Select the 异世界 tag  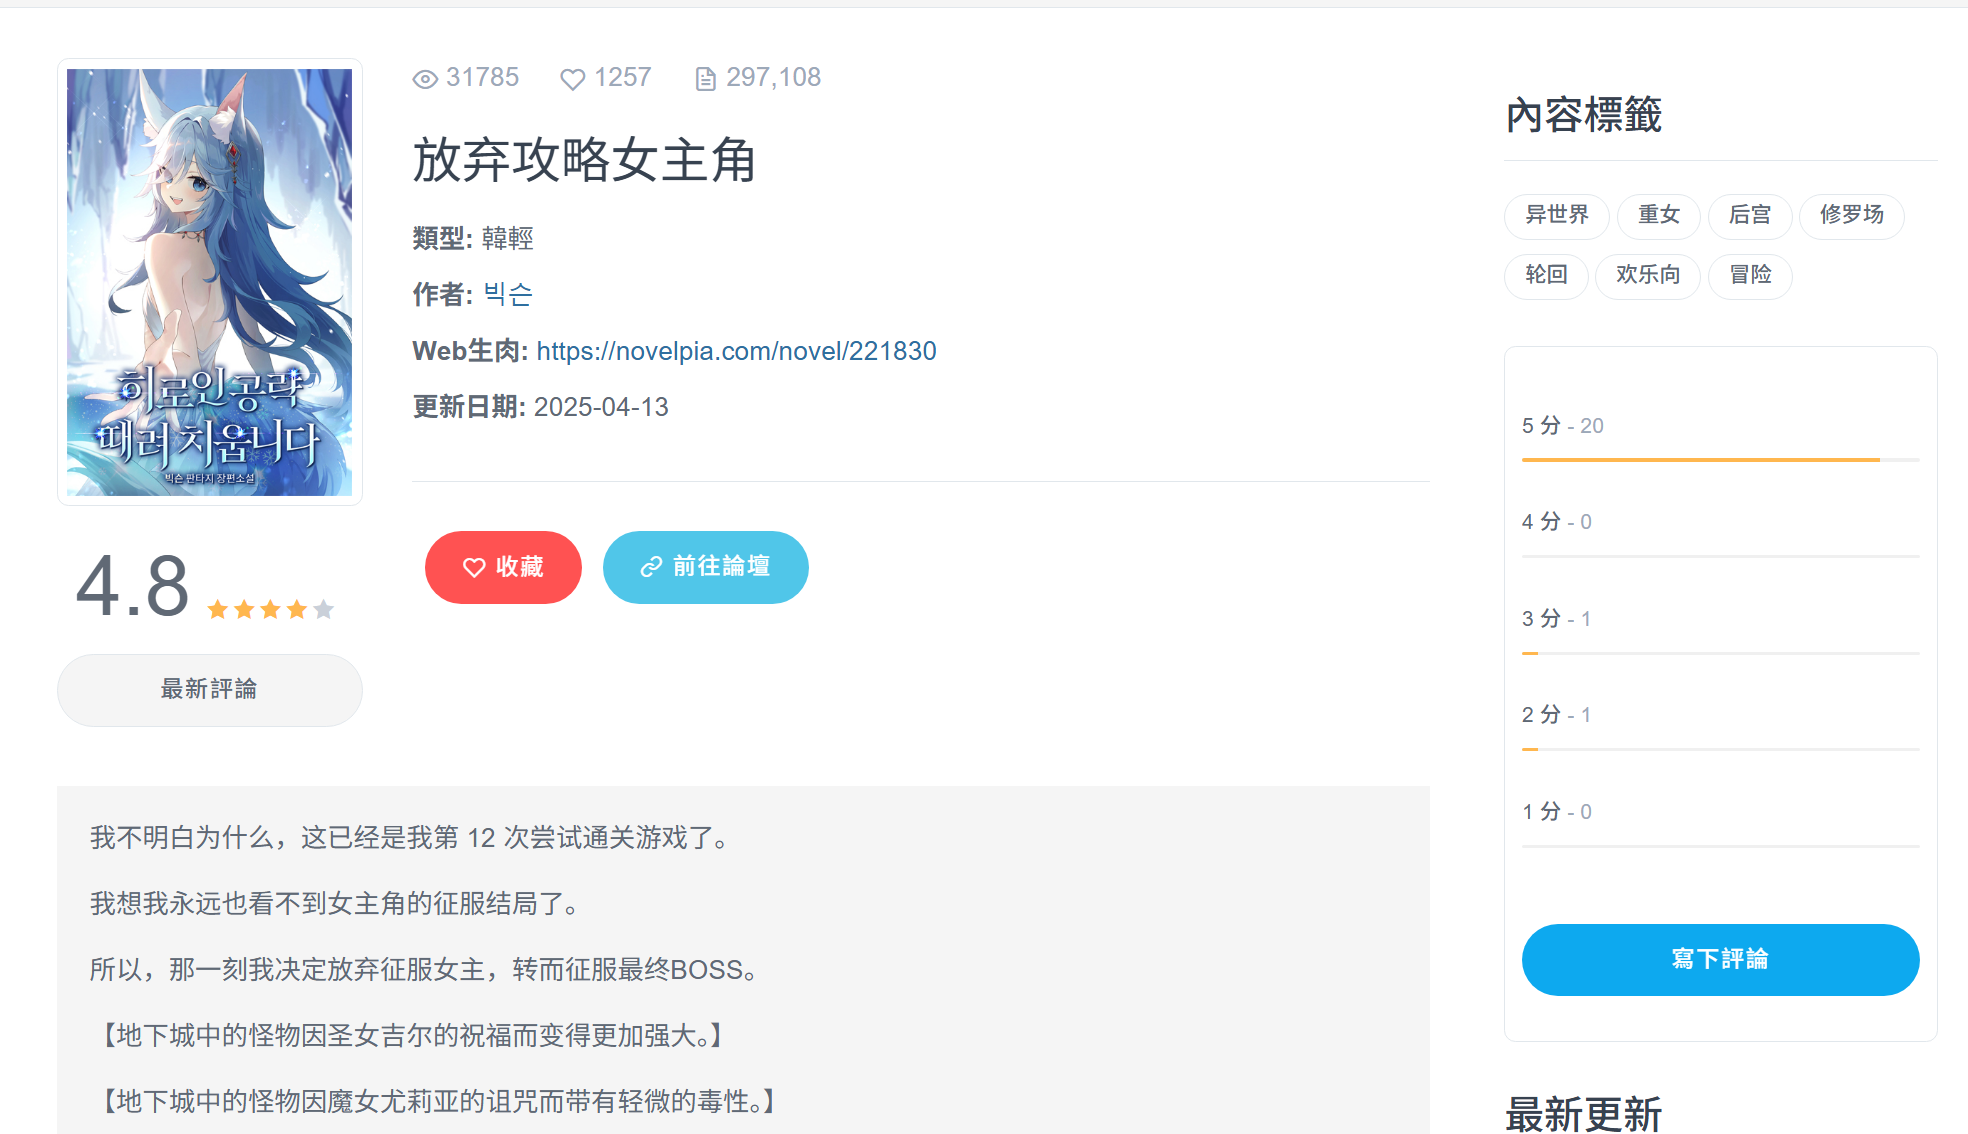(1556, 215)
